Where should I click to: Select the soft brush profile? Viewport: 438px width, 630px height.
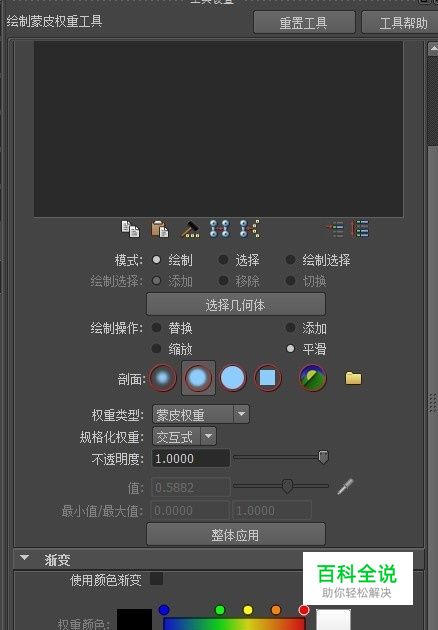[198, 378]
